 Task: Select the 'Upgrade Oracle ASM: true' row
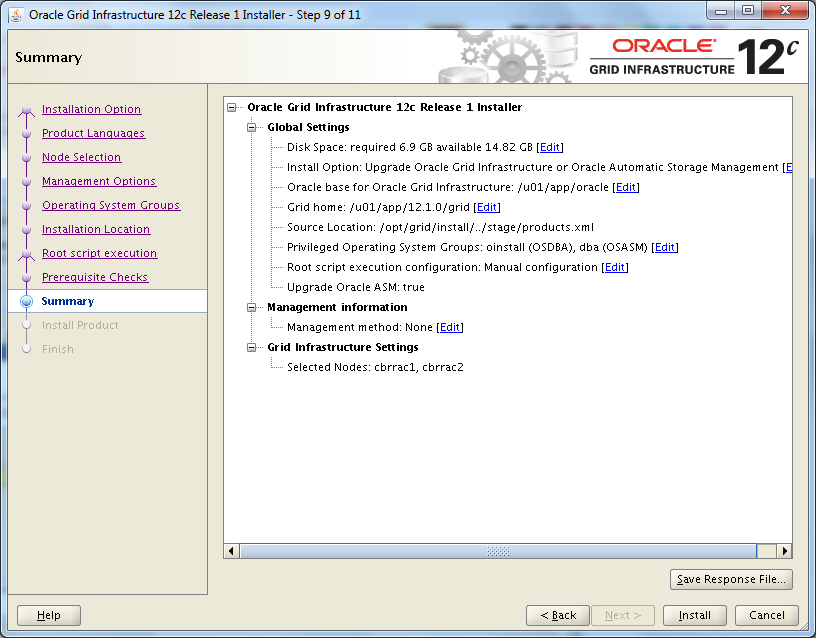pos(356,287)
